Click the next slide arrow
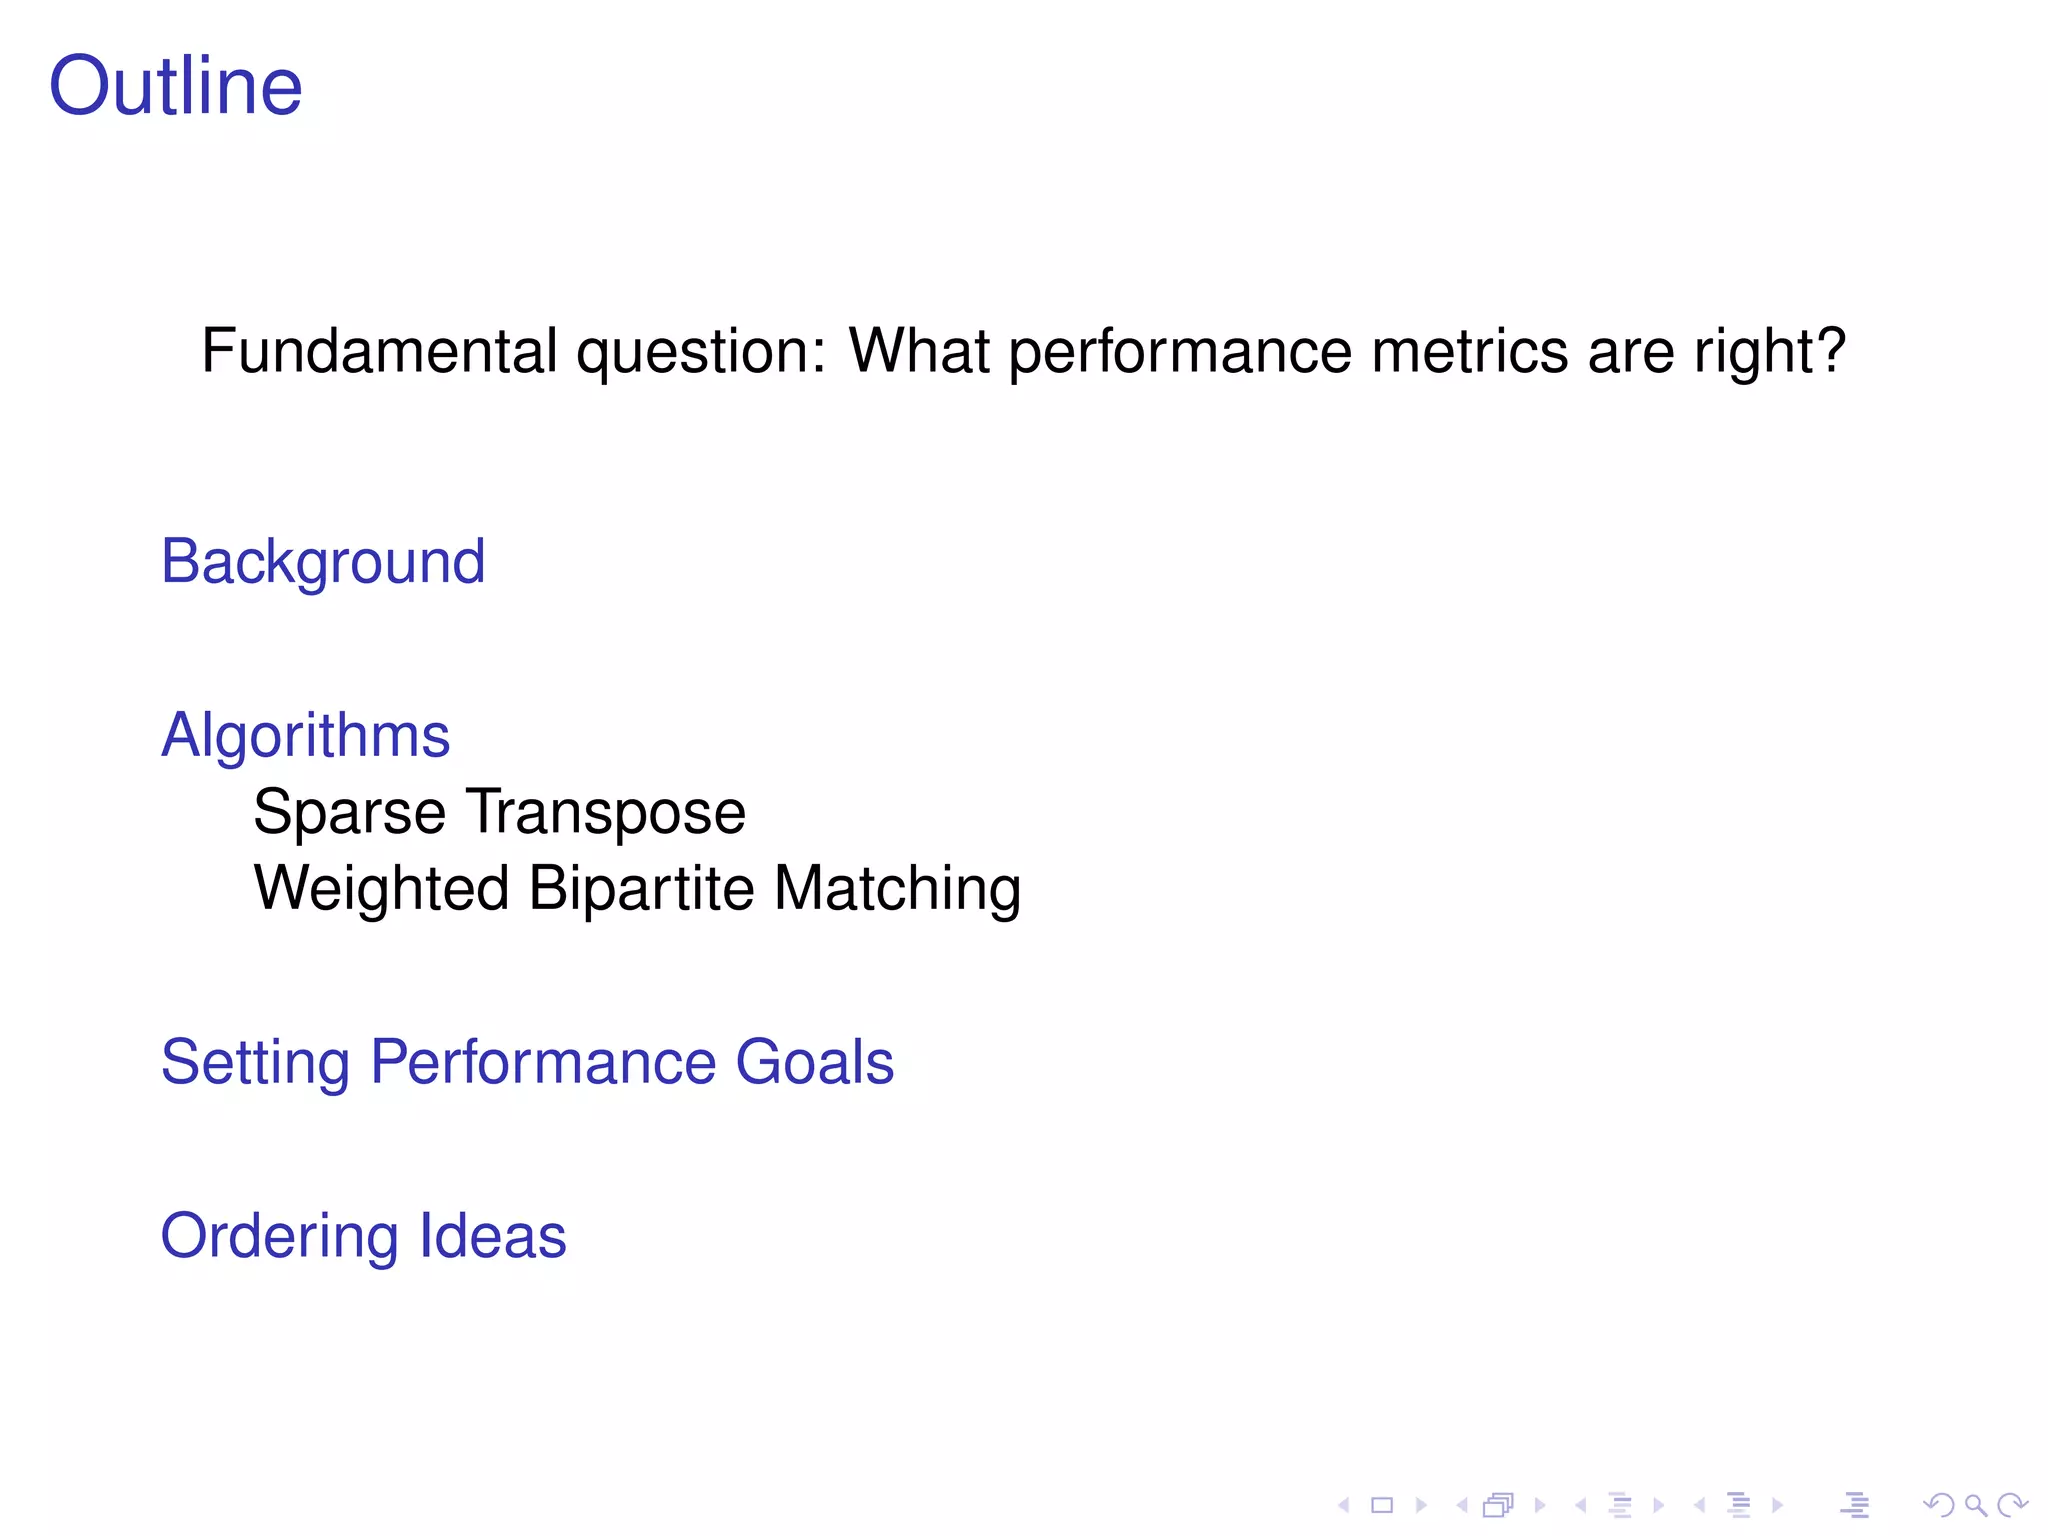Image resolution: width=2048 pixels, height=1536 pixels. pyautogui.click(x=1421, y=1505)
